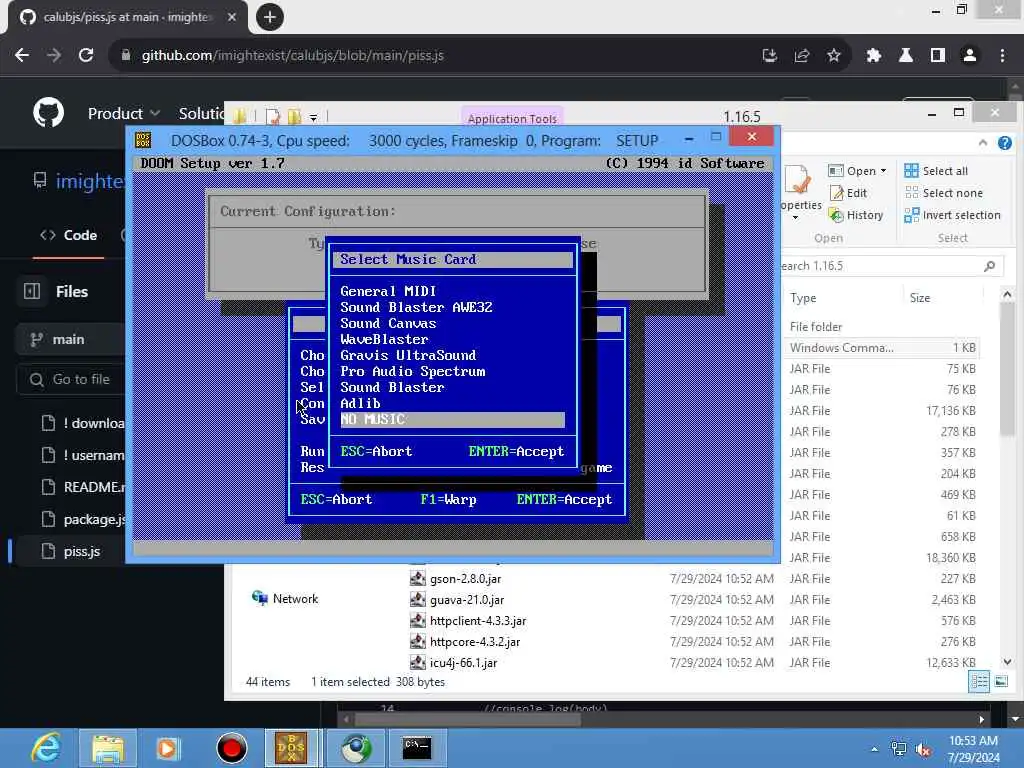
Task: Select General MIDI music card
Action: click(x=388, y=291)
